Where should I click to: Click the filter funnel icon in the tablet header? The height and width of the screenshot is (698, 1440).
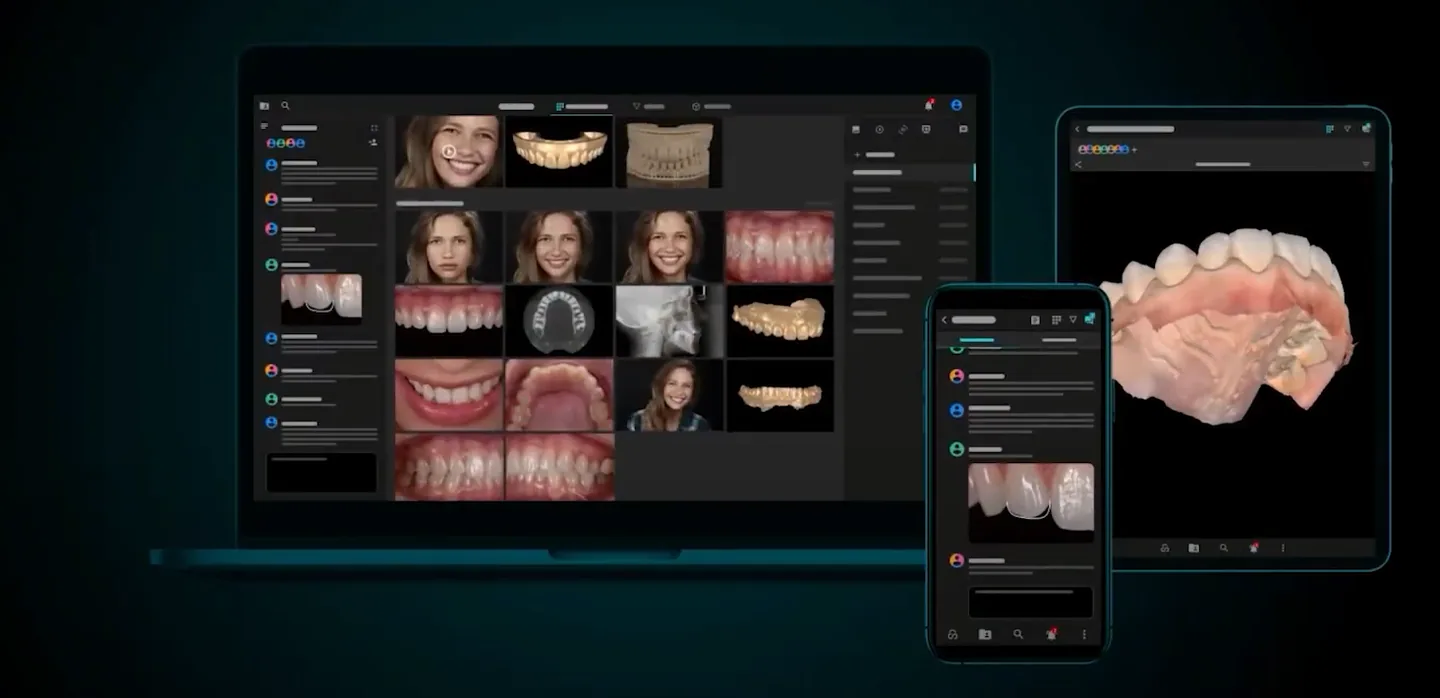1347,129
